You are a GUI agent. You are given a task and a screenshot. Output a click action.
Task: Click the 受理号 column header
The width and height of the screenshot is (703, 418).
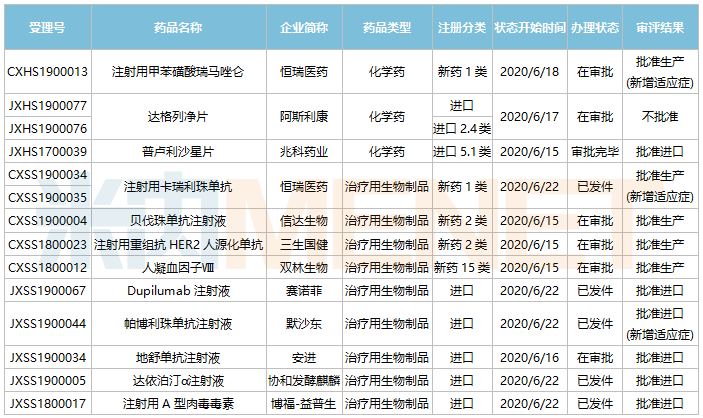[x=48, y=27]
